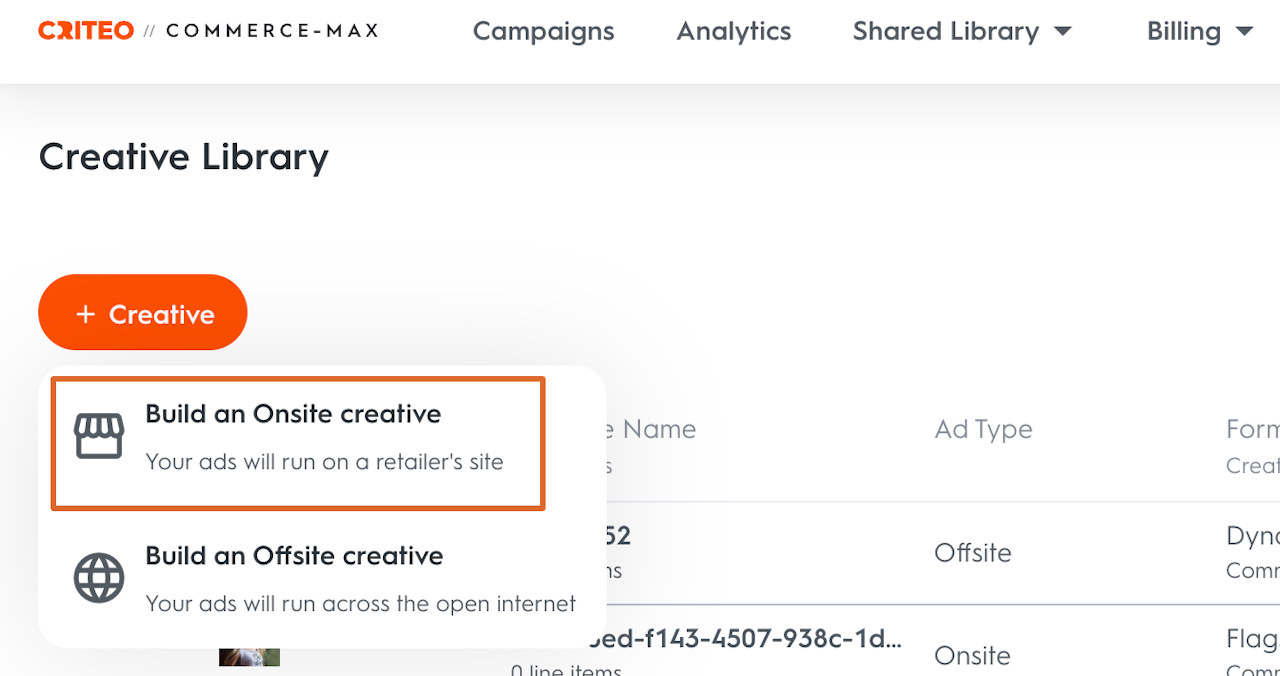Click the Ad Type column header

click(983, 430)
